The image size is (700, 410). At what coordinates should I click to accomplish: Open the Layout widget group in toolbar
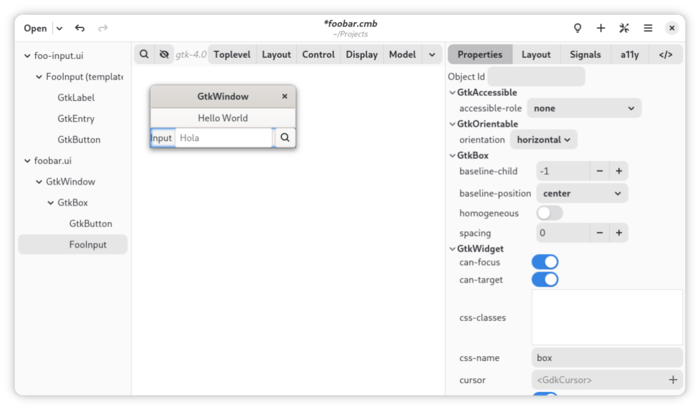click(x=276, y=54)
